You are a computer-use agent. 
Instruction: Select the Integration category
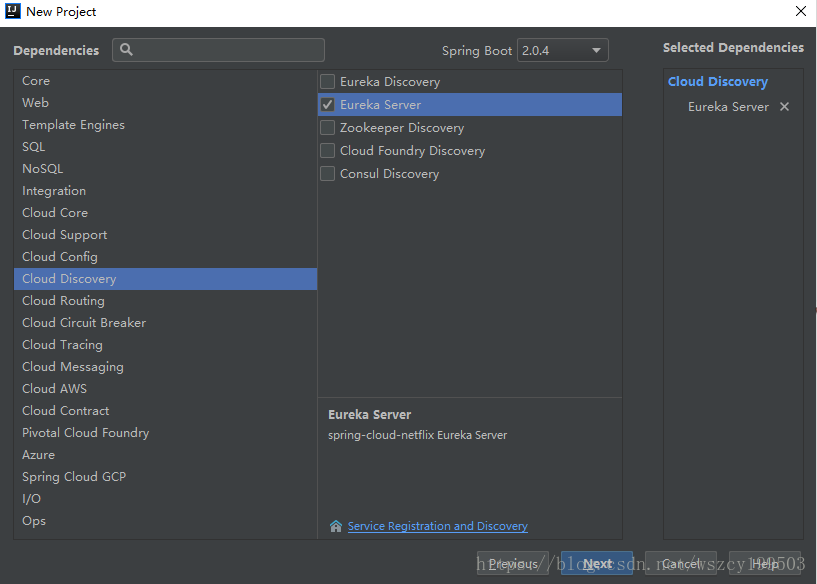(x=165, y=191)
